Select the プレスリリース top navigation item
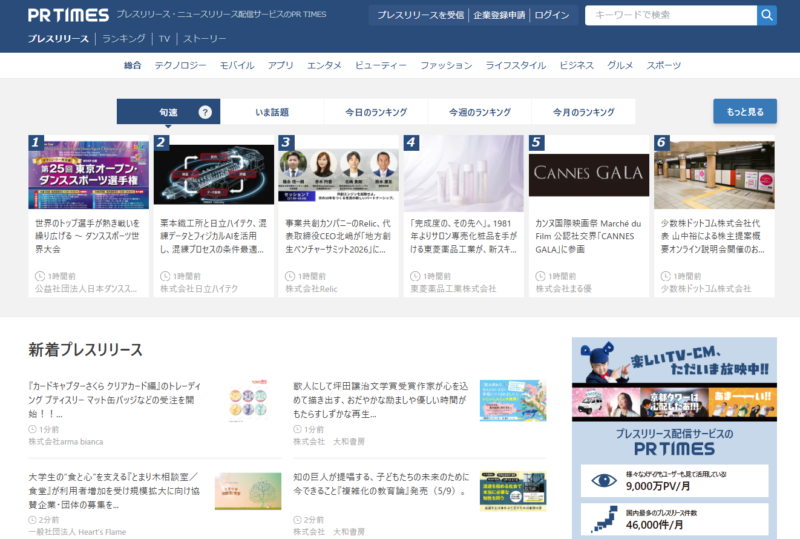The image size is (800, 539). (58, 39)
